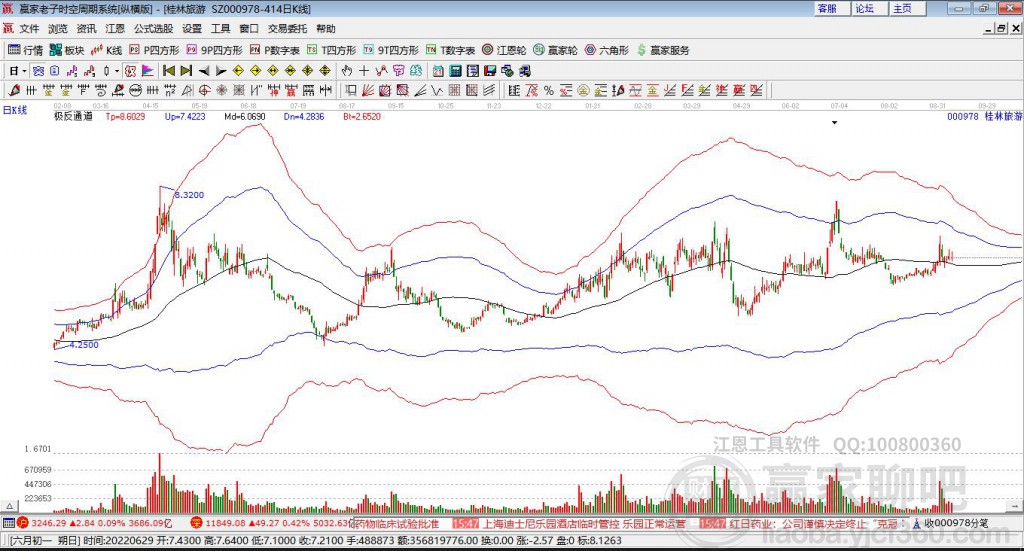The image size is (1024, 551).
Task: Open the 江恩 menu
Action: pos(115,29)
